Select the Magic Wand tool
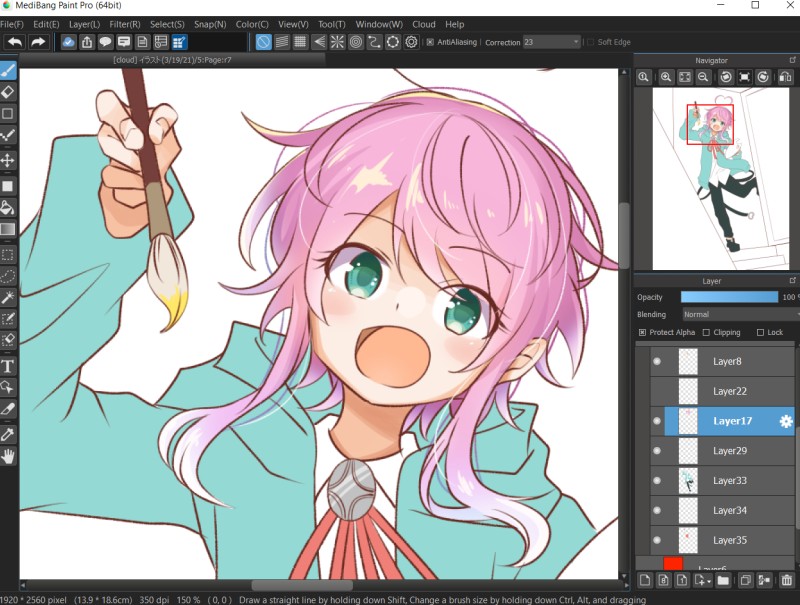 click(8, 297)
